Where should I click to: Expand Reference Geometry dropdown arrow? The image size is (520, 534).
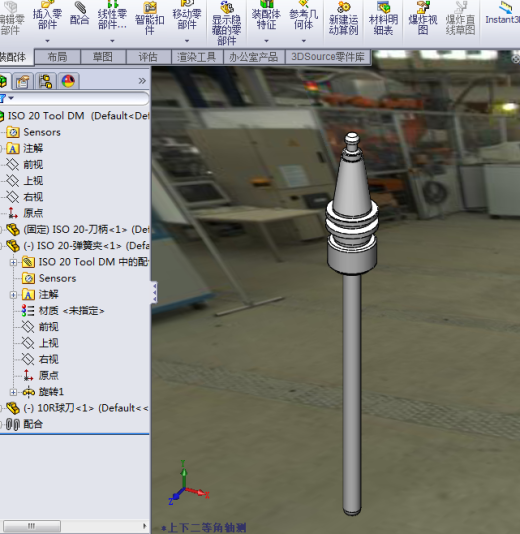point(303,41)
